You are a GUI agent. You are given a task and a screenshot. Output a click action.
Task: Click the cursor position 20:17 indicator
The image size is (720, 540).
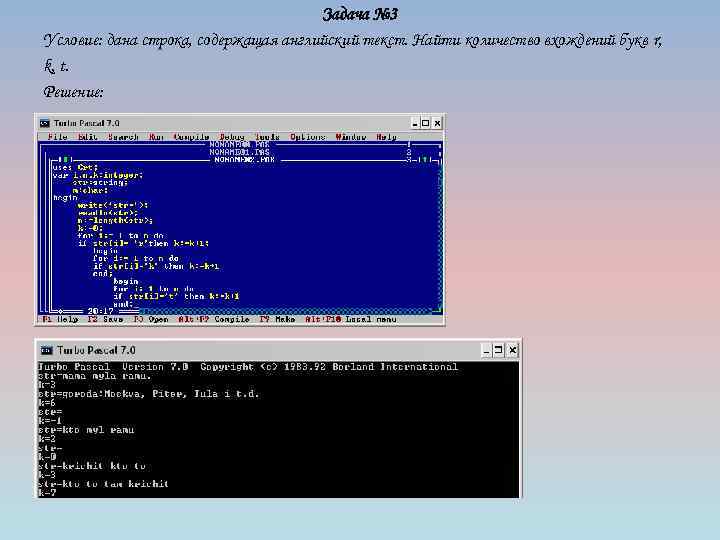(x=100, y=311)
